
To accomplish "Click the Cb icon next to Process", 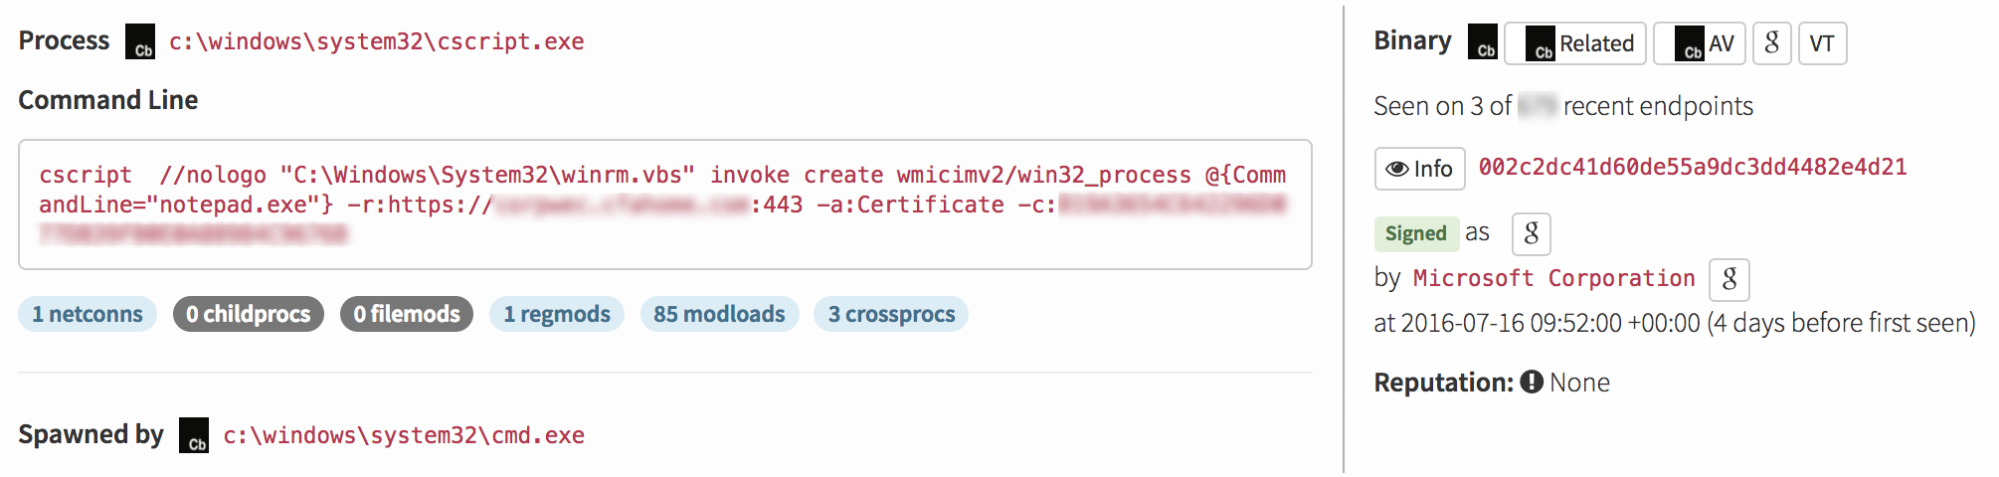I will [x=140, y=42].
